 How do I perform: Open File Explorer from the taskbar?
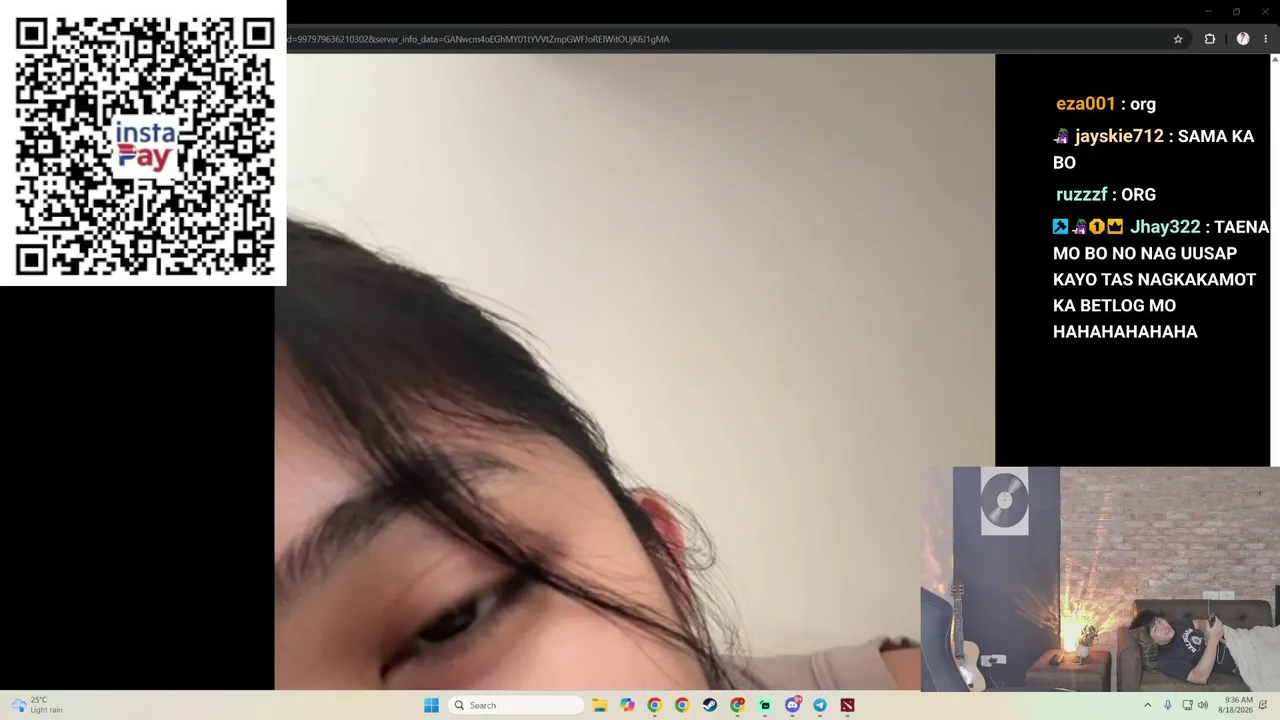click(x=600, y=705)
